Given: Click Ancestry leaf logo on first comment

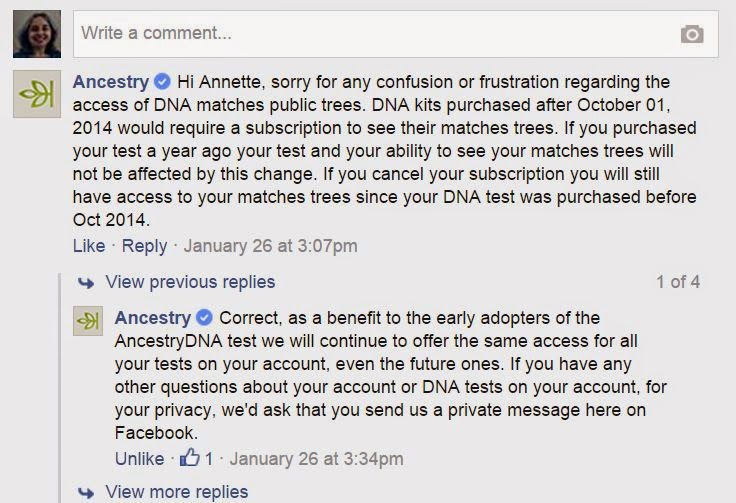Looking at the screenshot, I should [x=36, y=95].
